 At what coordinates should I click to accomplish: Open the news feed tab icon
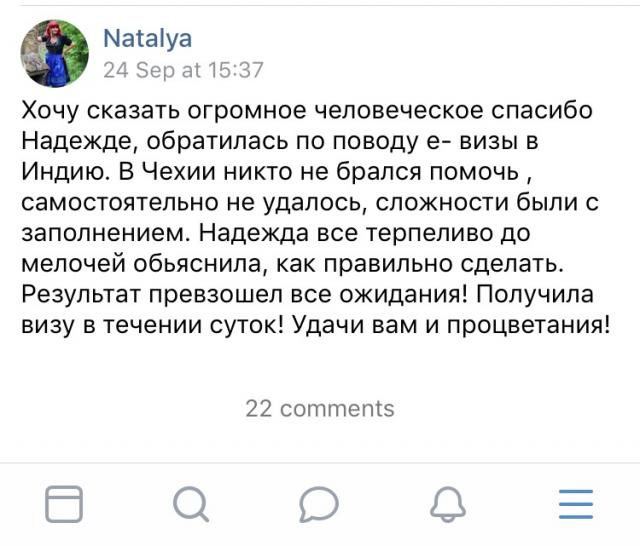(64, 503)
